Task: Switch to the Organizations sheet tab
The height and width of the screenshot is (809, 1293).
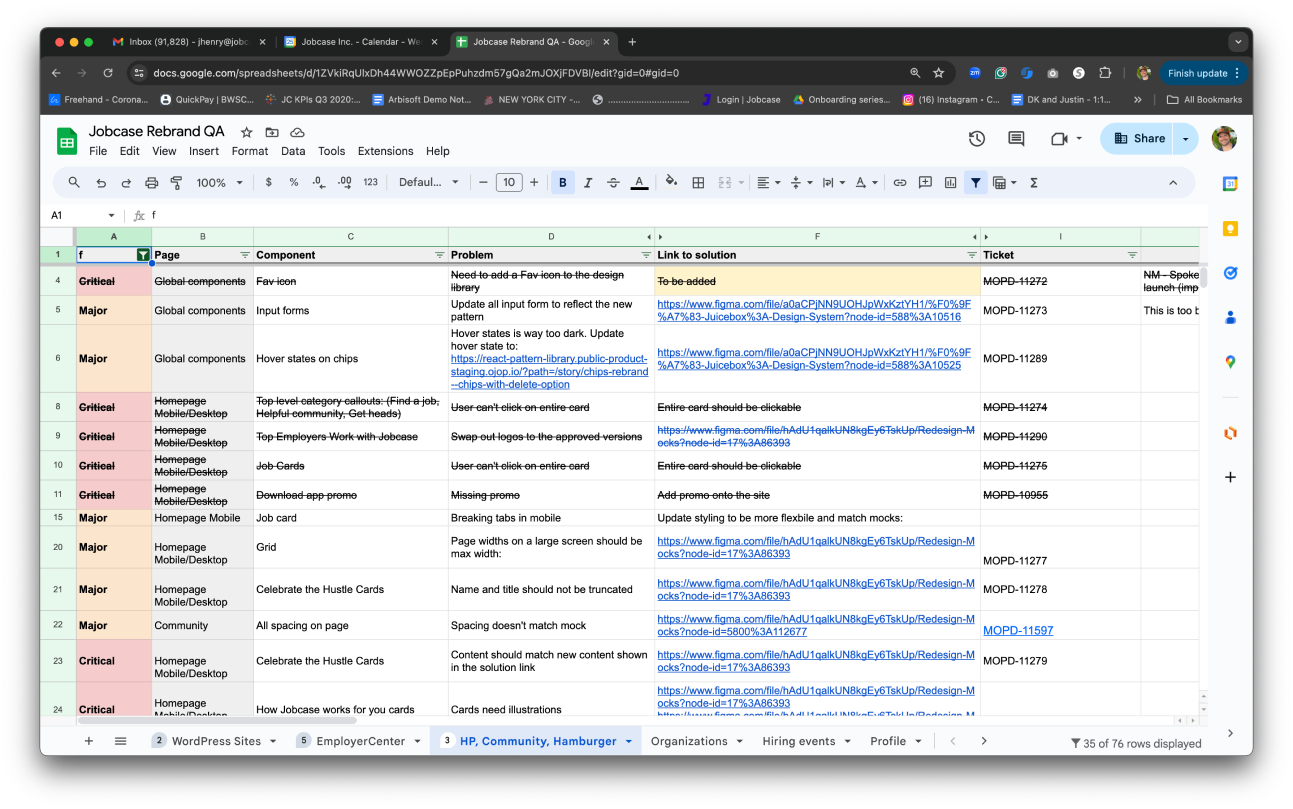Action: (x=689, y=741)
